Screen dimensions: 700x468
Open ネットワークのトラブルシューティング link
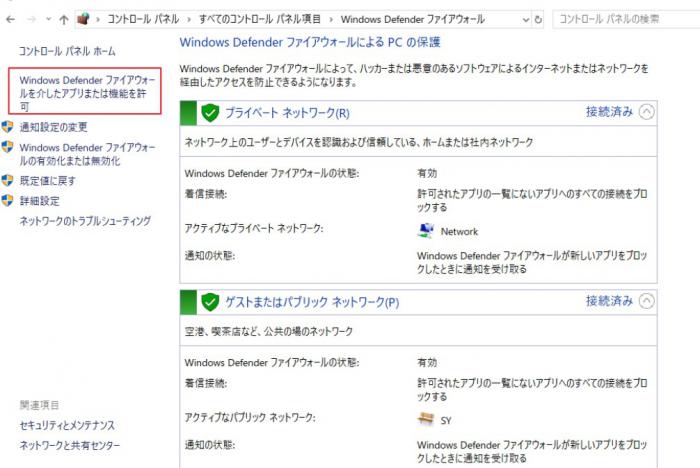(x=85, y=221)
